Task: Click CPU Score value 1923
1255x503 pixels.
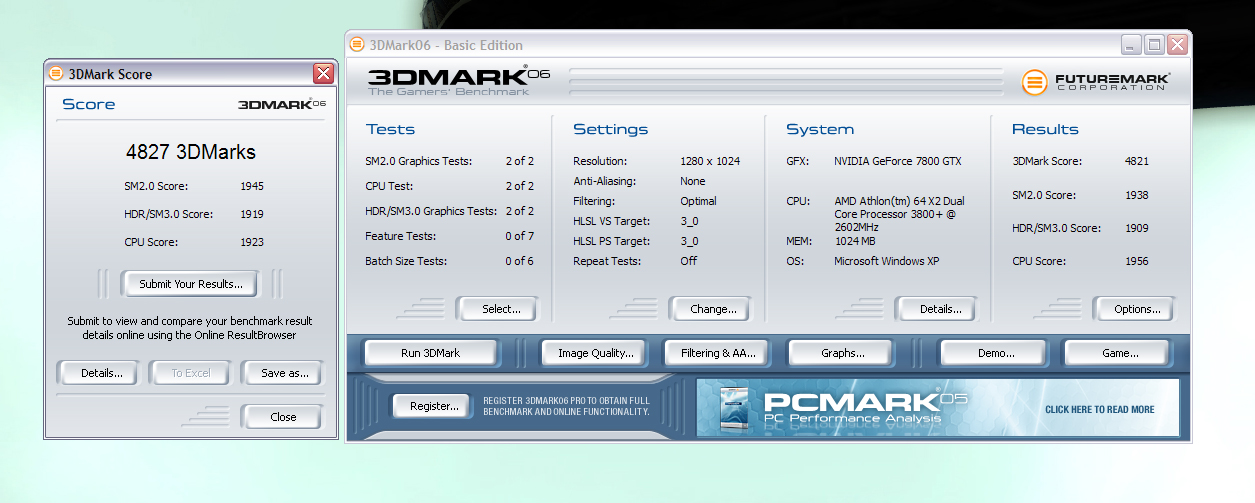Action: point(252,242)
